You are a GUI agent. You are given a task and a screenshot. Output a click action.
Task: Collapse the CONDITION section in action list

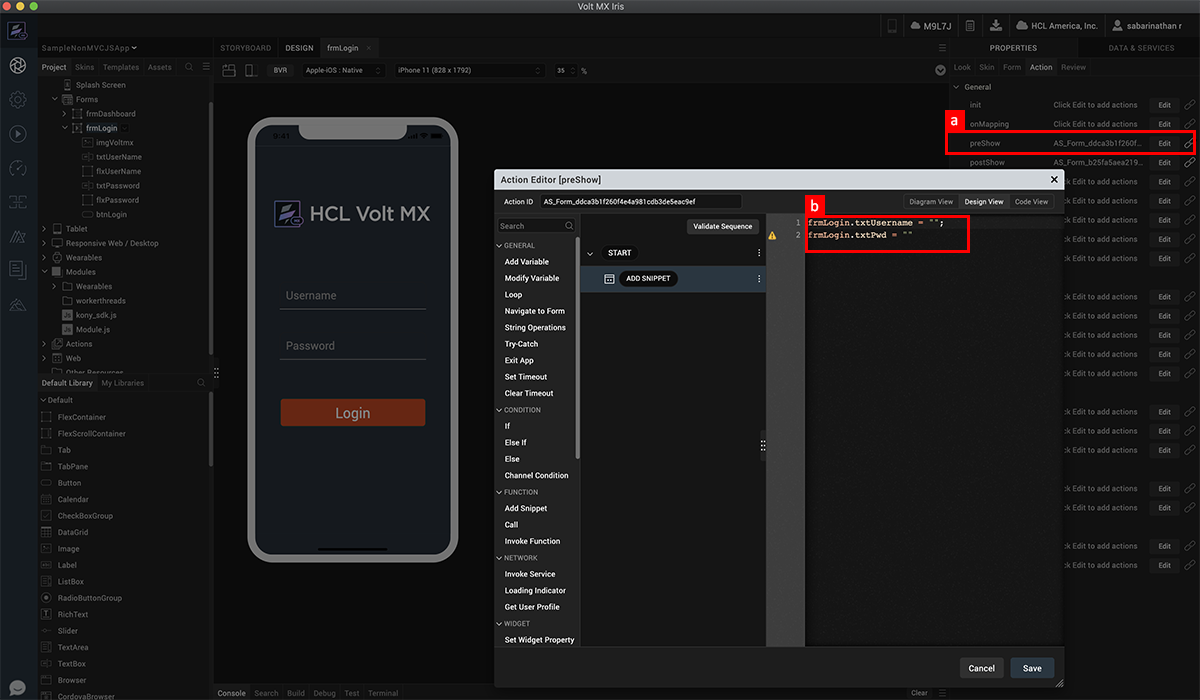tap(500, 410)
